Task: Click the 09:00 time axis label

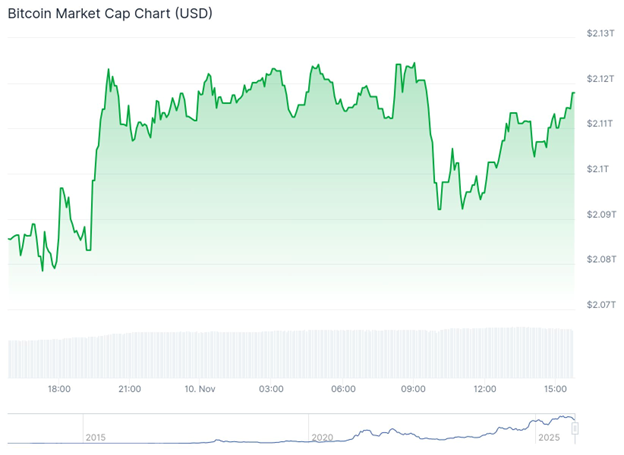Action: 414,388
